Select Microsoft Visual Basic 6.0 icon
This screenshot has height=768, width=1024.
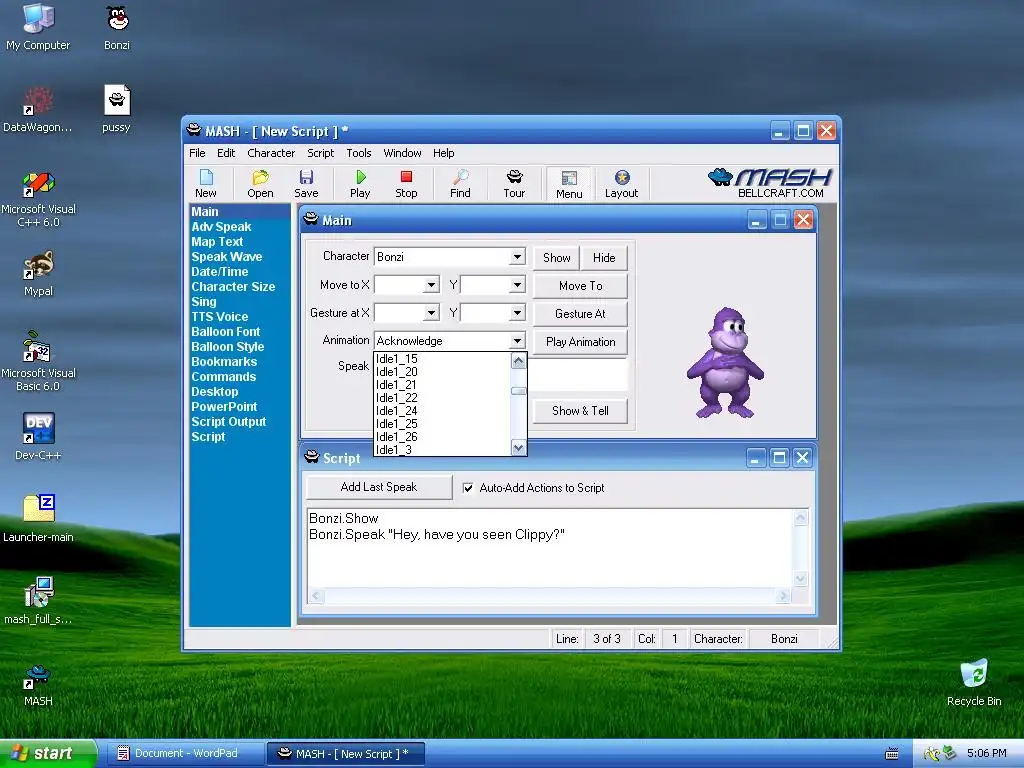[x=38, y=362]
